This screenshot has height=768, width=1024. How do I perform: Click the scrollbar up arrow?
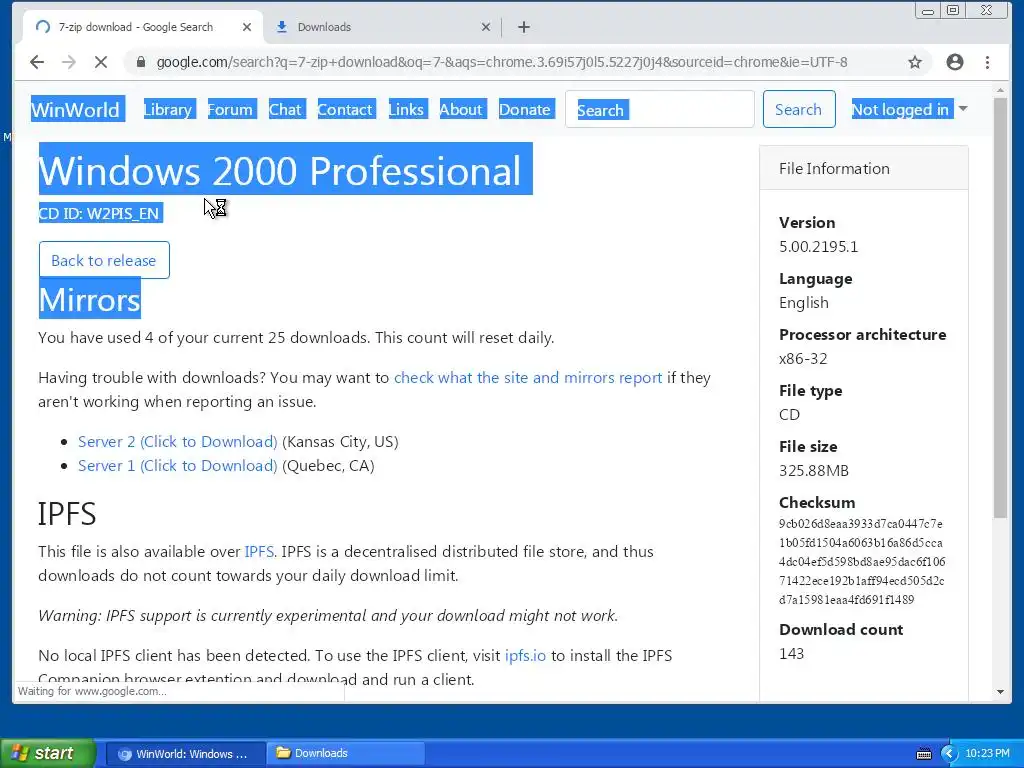(x=1000, y=90)
